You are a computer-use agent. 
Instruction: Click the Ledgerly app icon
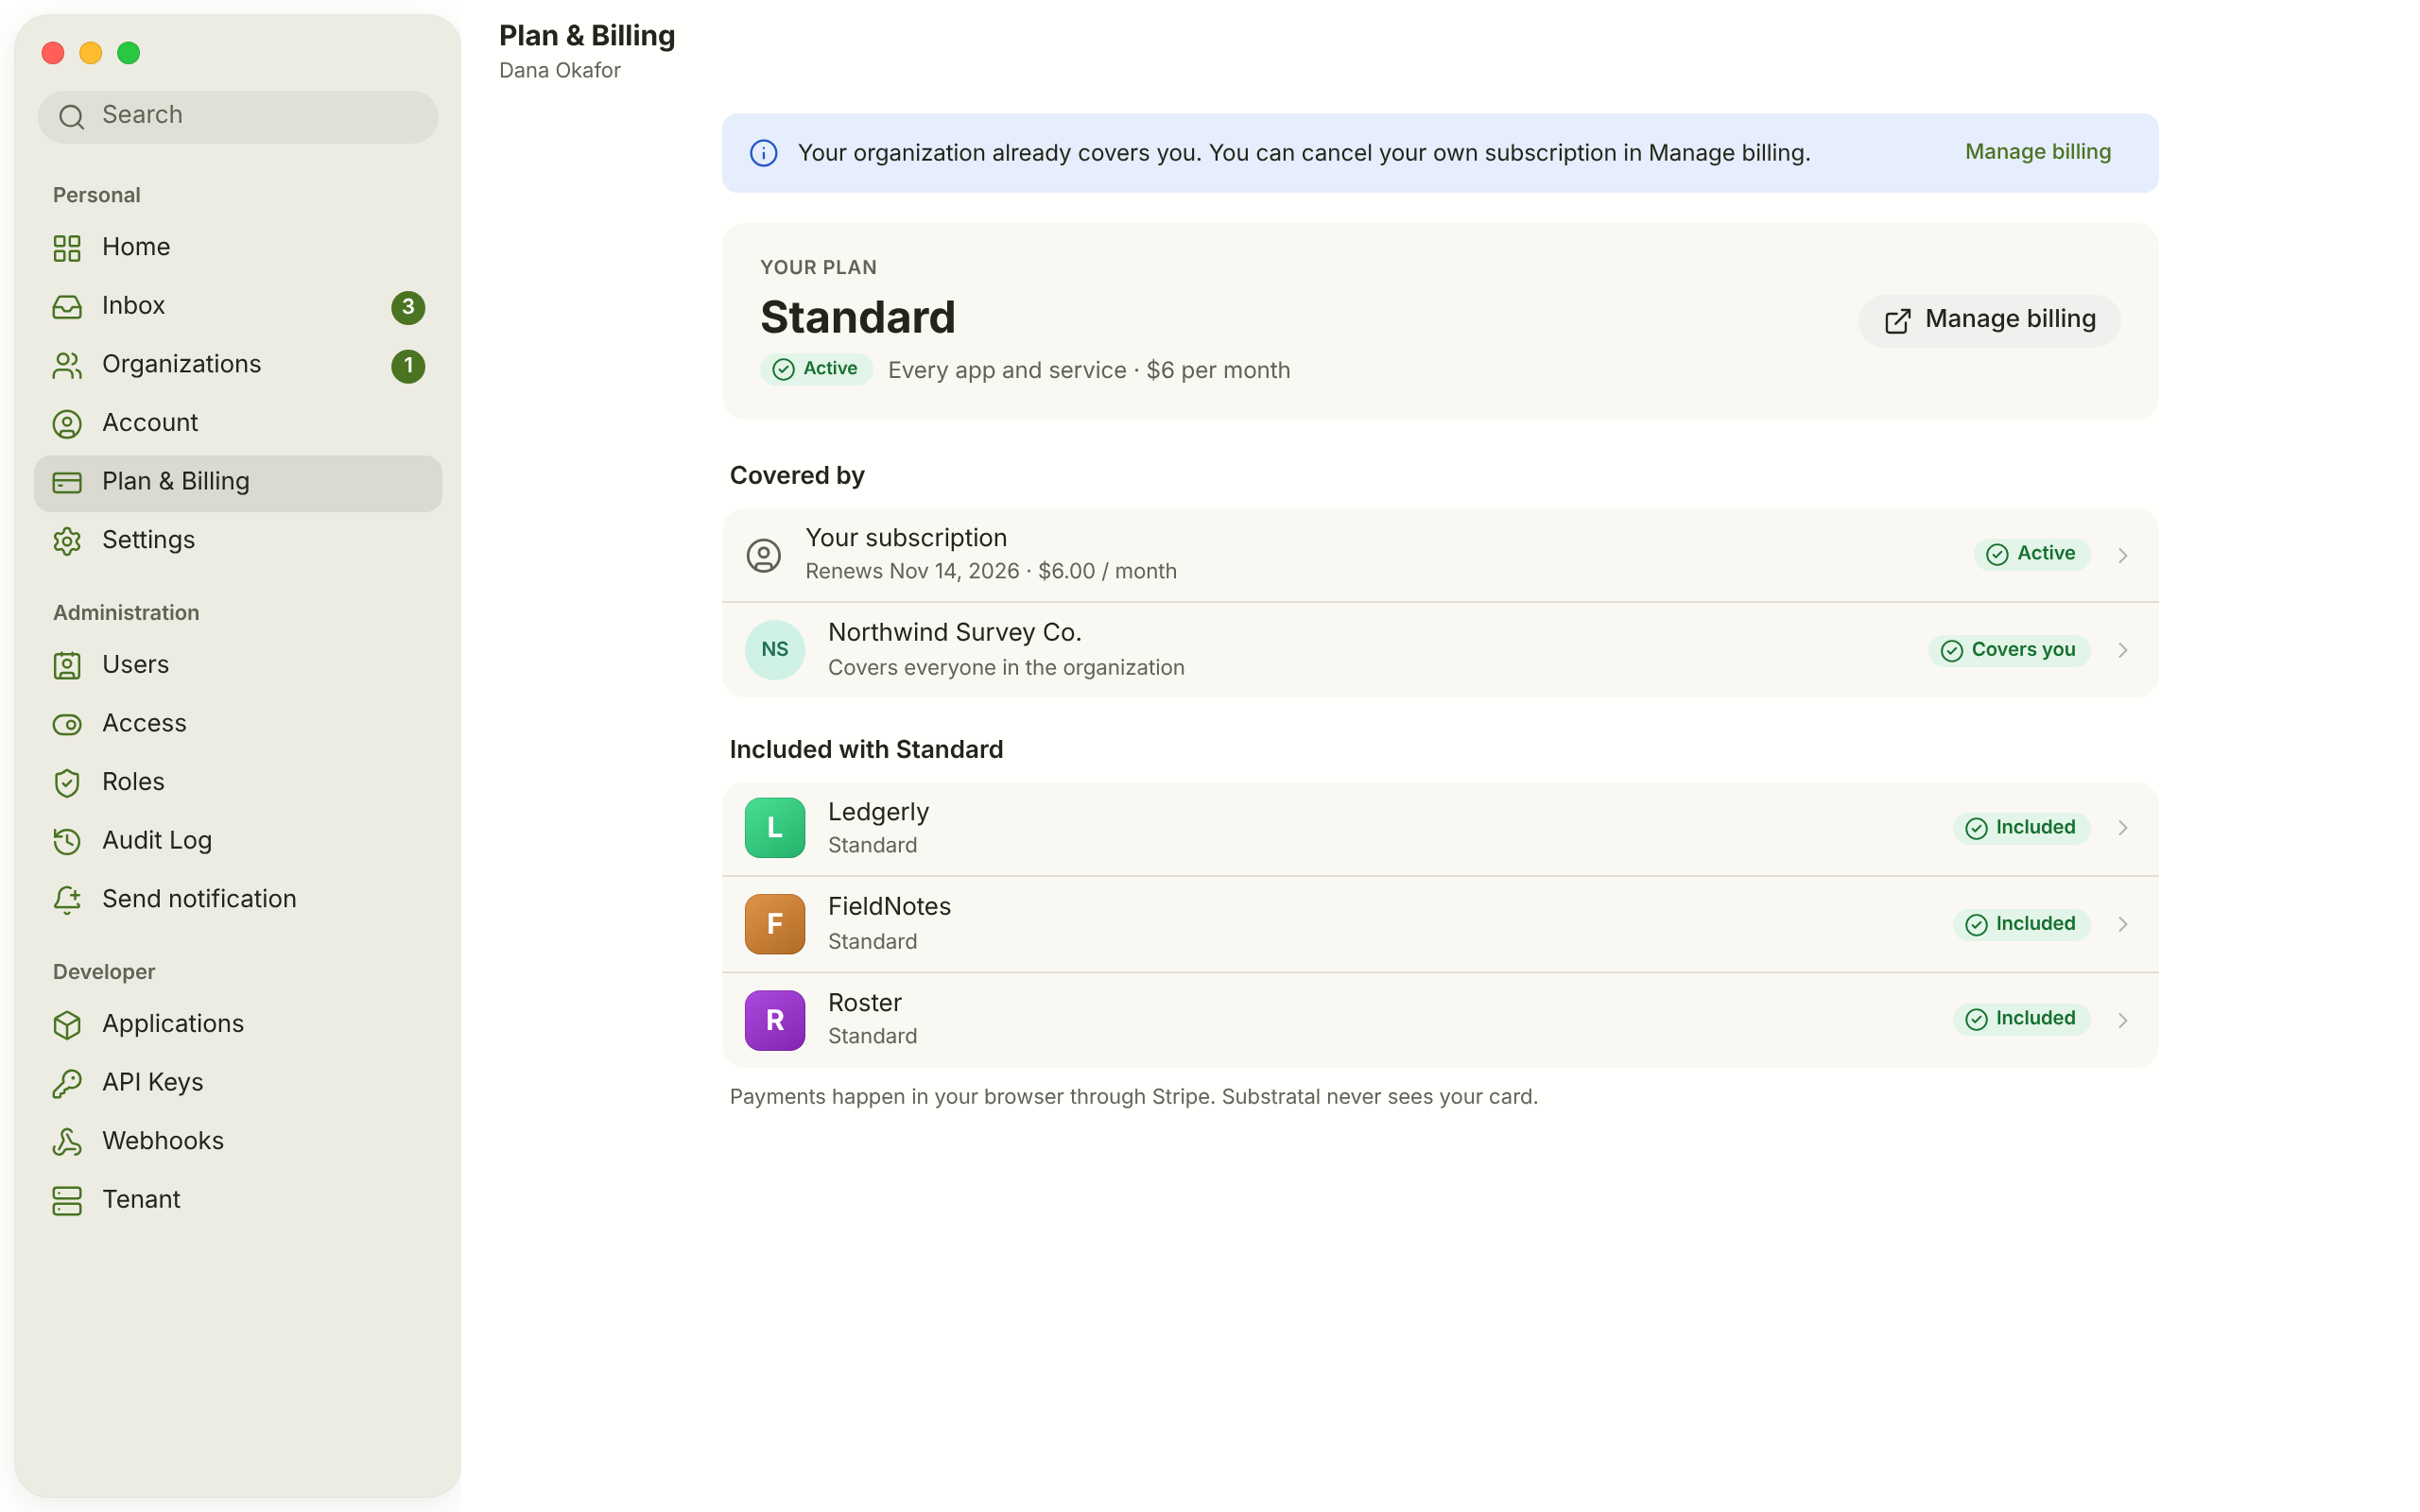pos(775,828)
